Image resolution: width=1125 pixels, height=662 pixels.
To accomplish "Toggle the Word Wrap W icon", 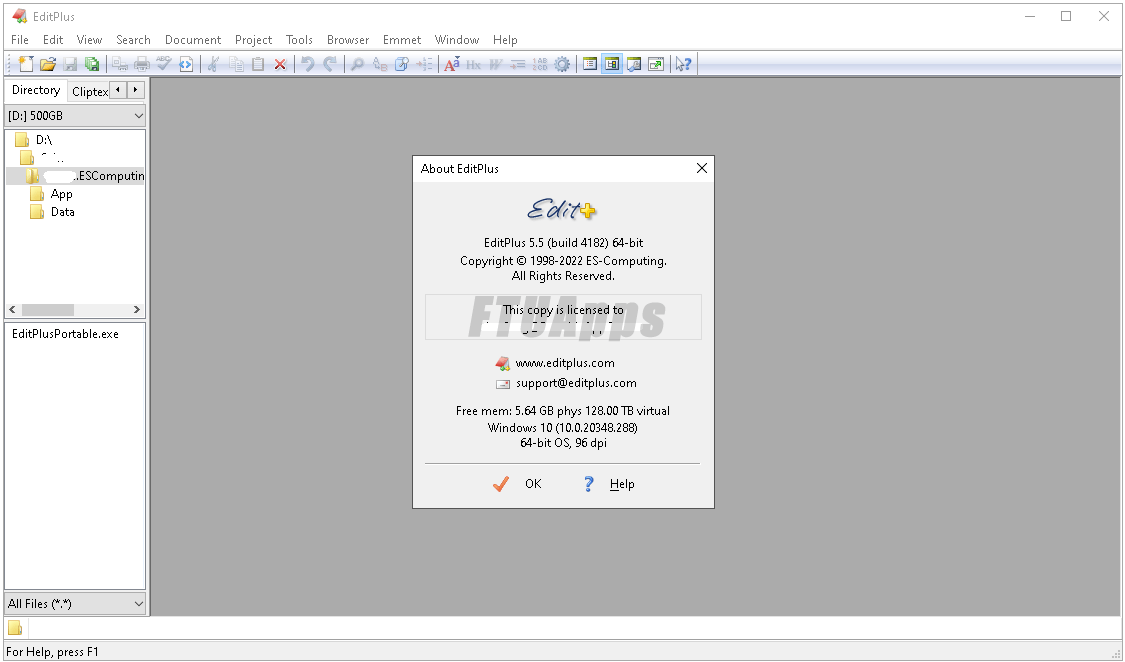I will coord(496,64).
